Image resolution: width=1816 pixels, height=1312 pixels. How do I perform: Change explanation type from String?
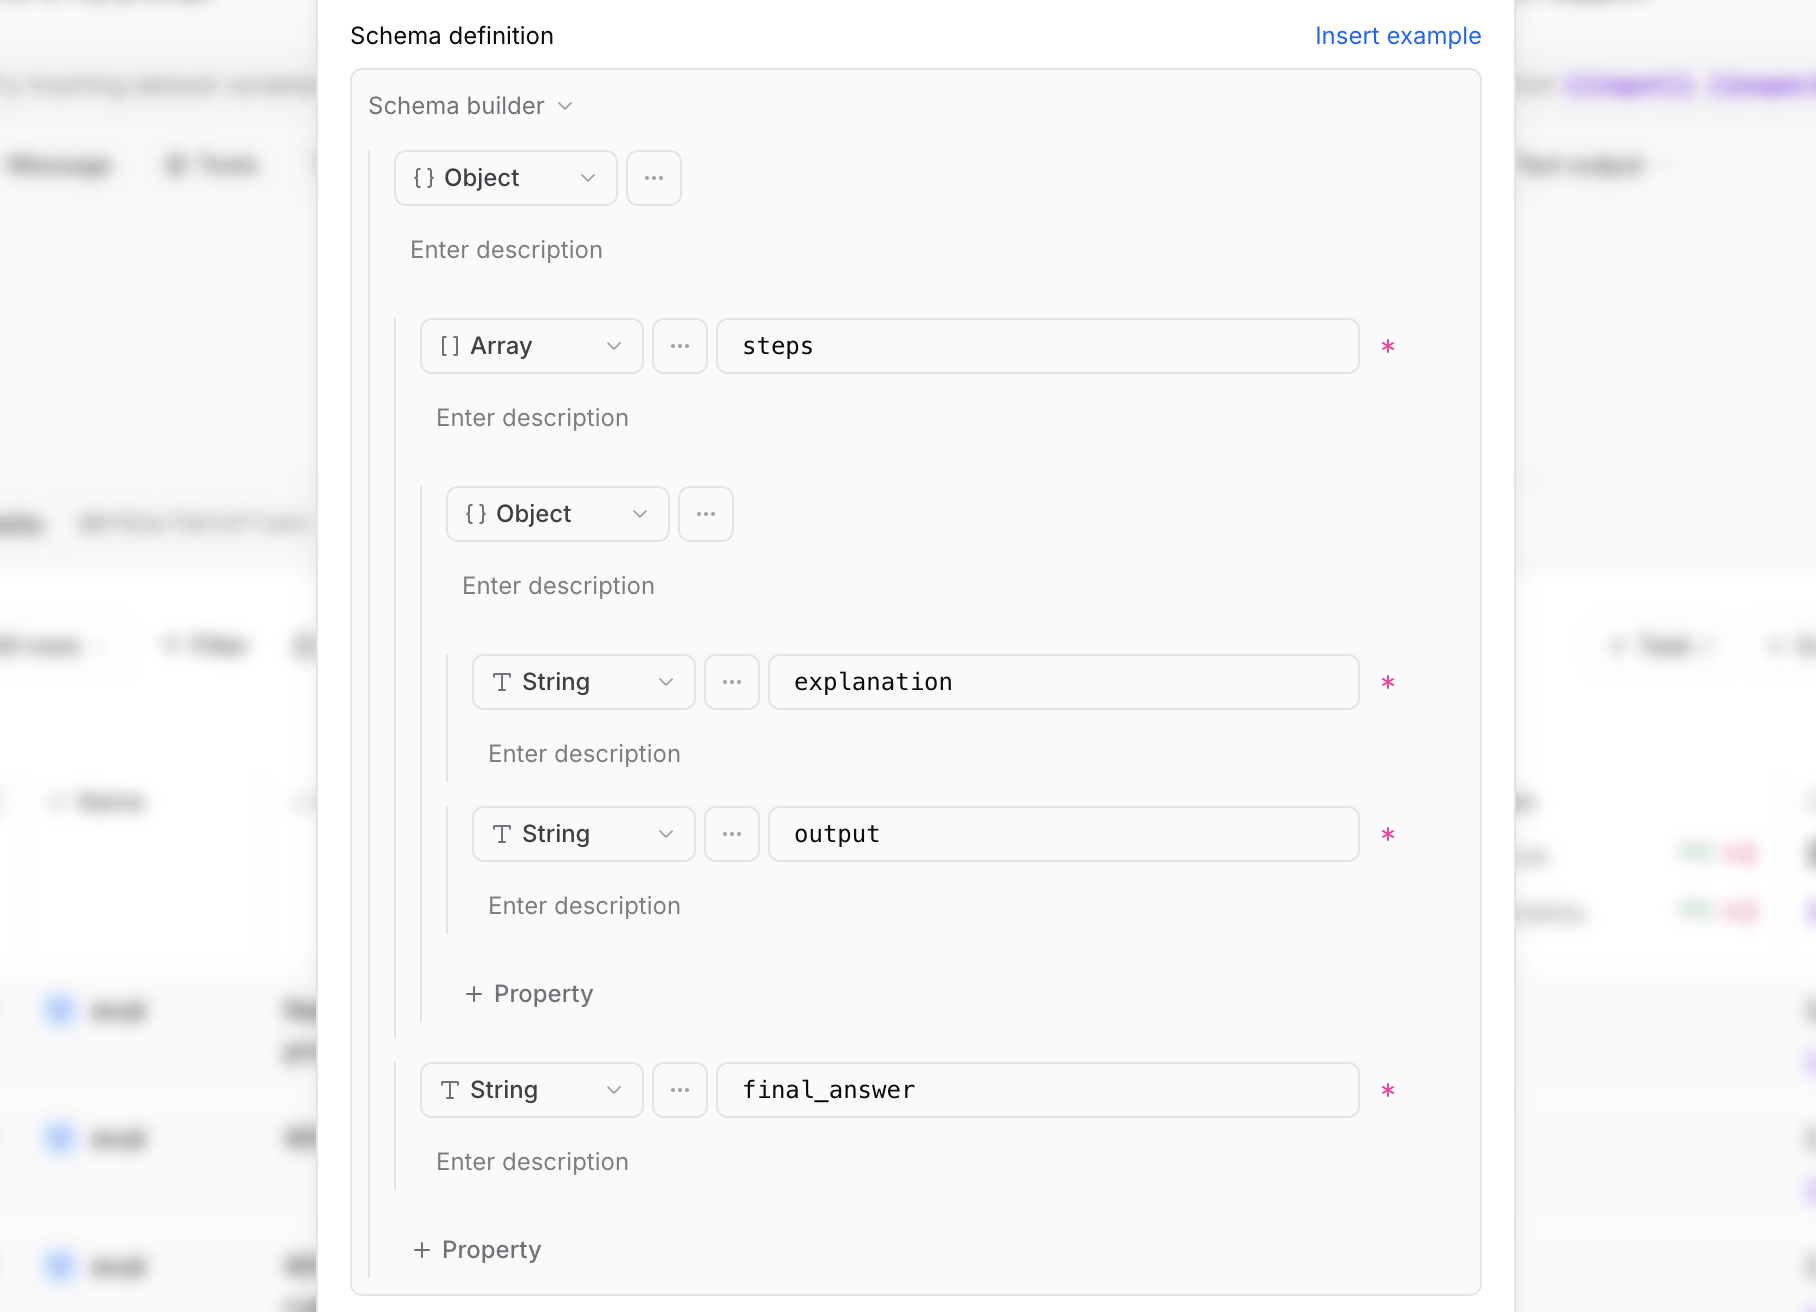(583, 682)
